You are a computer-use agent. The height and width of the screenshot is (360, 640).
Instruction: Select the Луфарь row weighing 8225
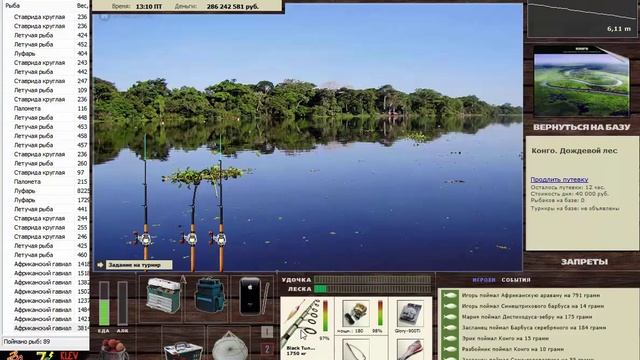click(x=46, y=191)
